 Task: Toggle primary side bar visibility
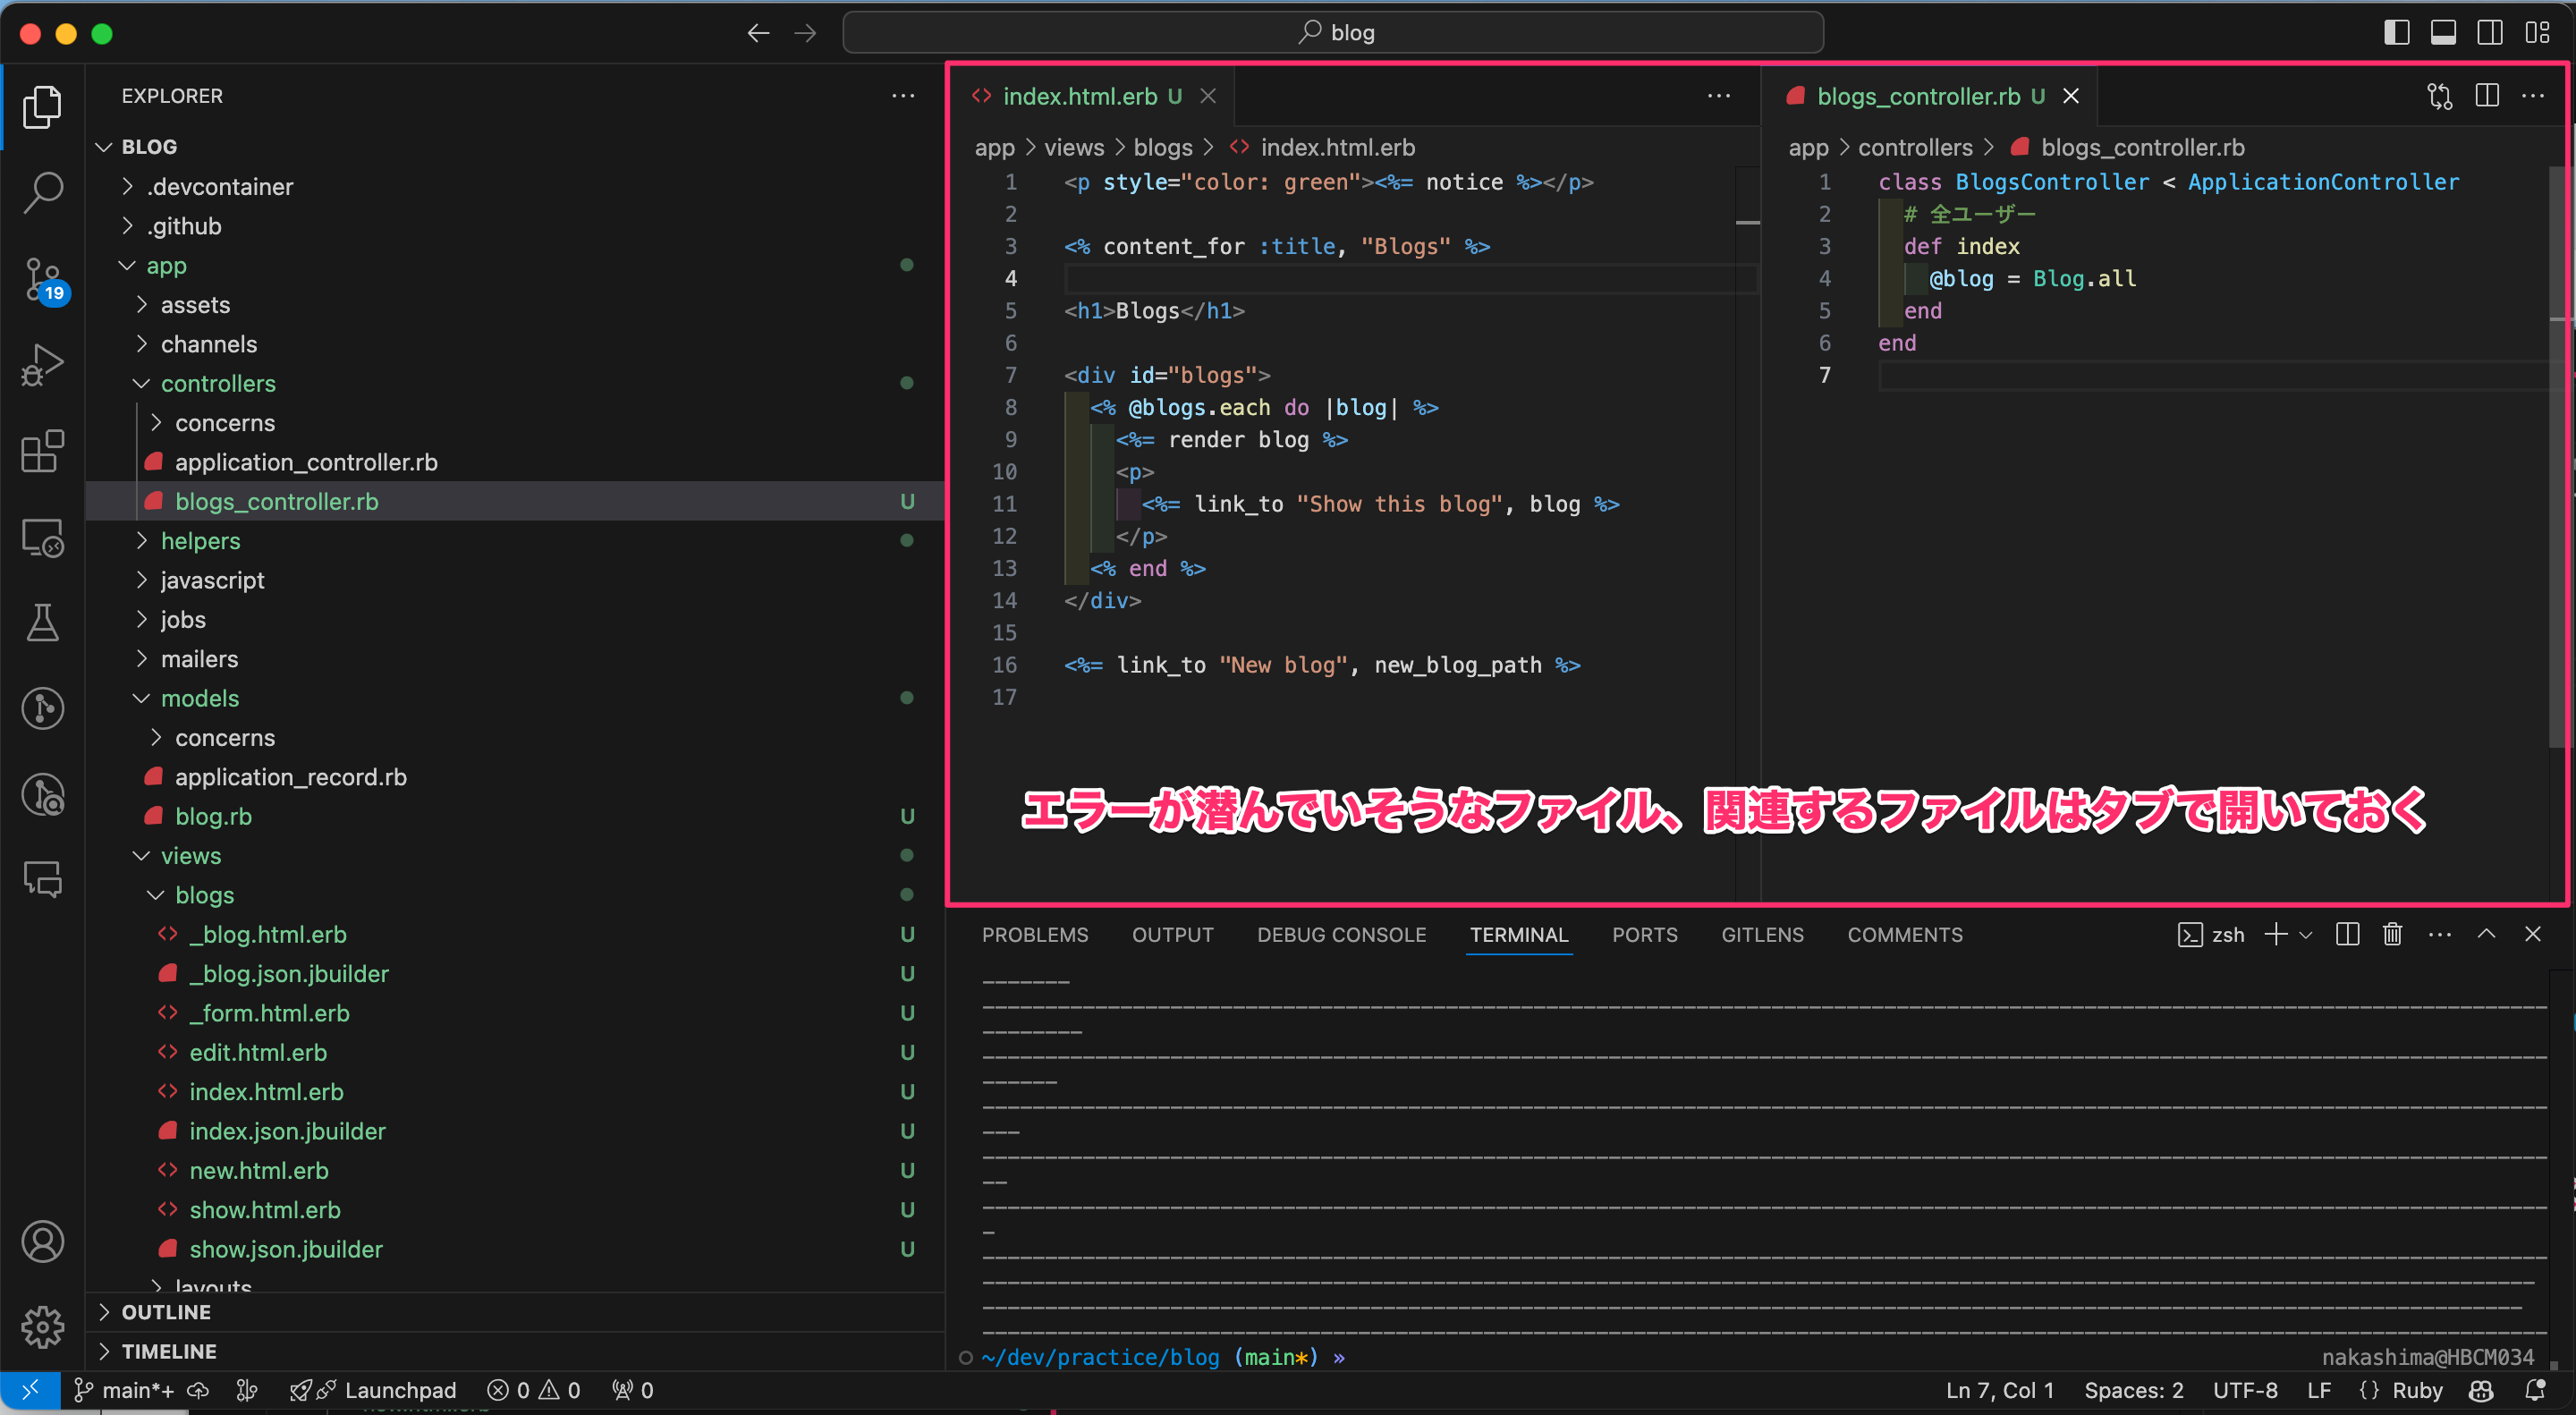[x=2396, y=33]
